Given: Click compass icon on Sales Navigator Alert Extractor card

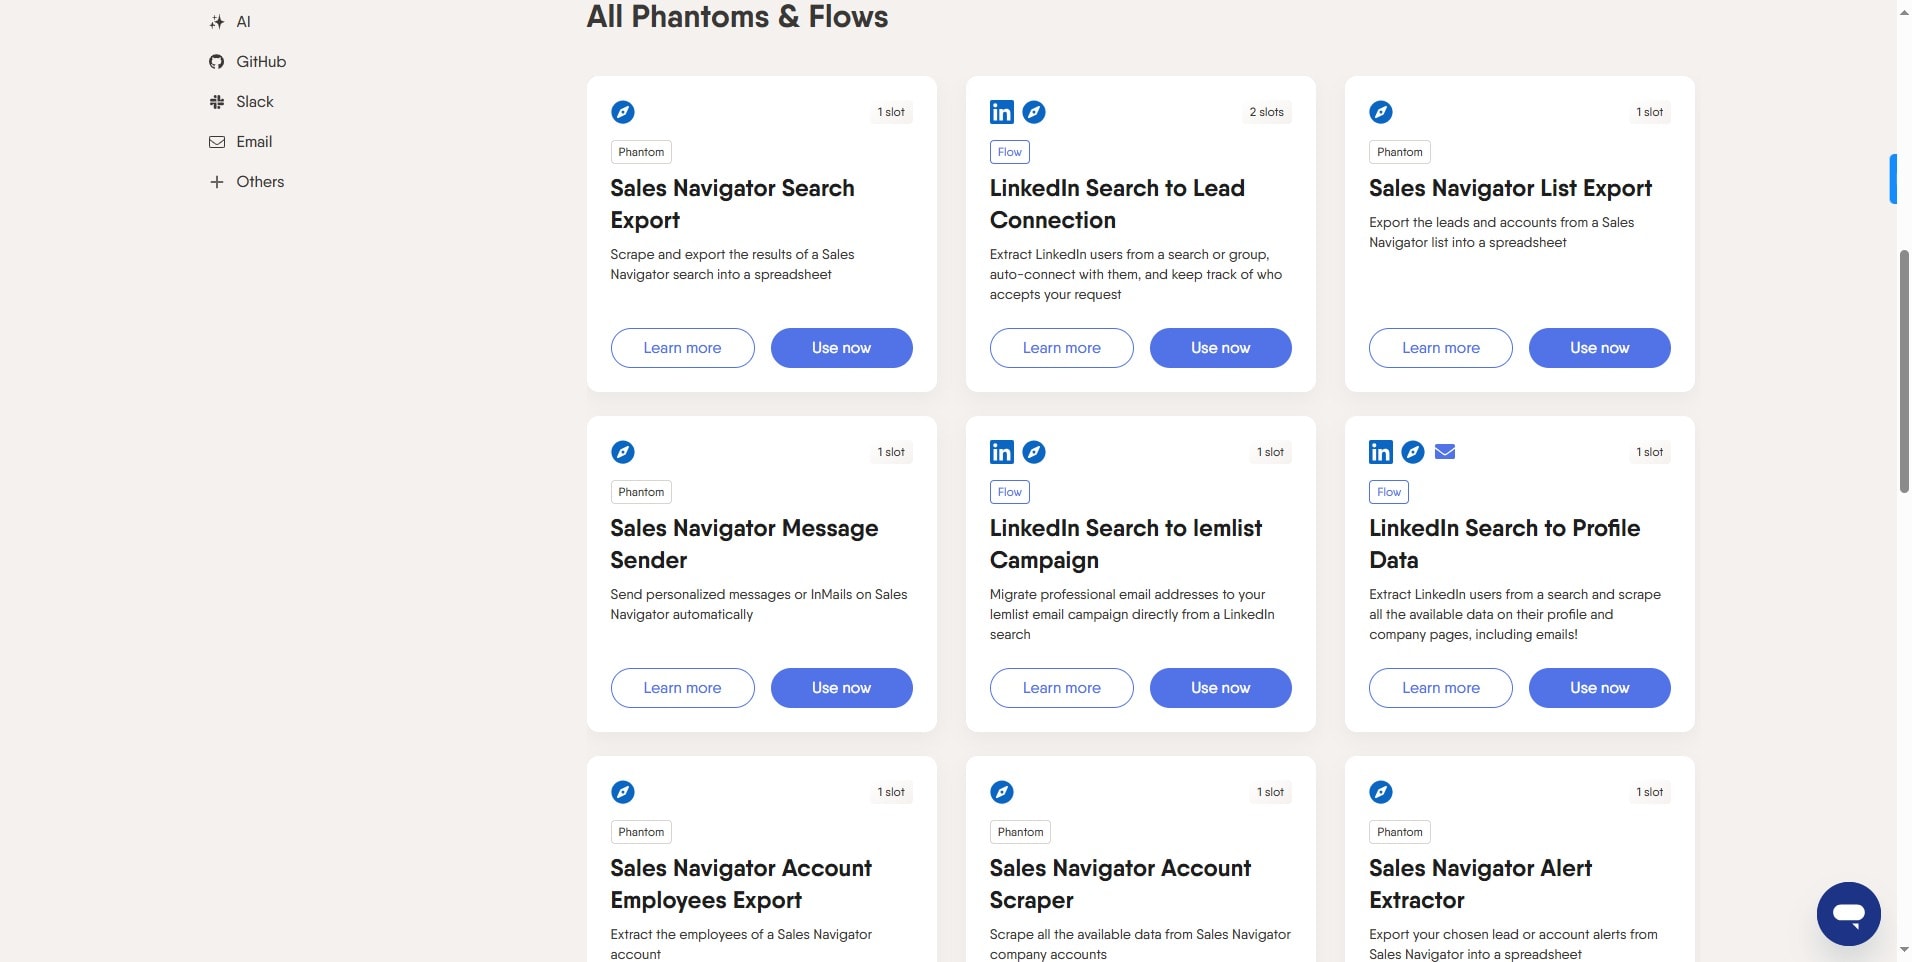Looking at the screenshot, I should (1381, 792).
